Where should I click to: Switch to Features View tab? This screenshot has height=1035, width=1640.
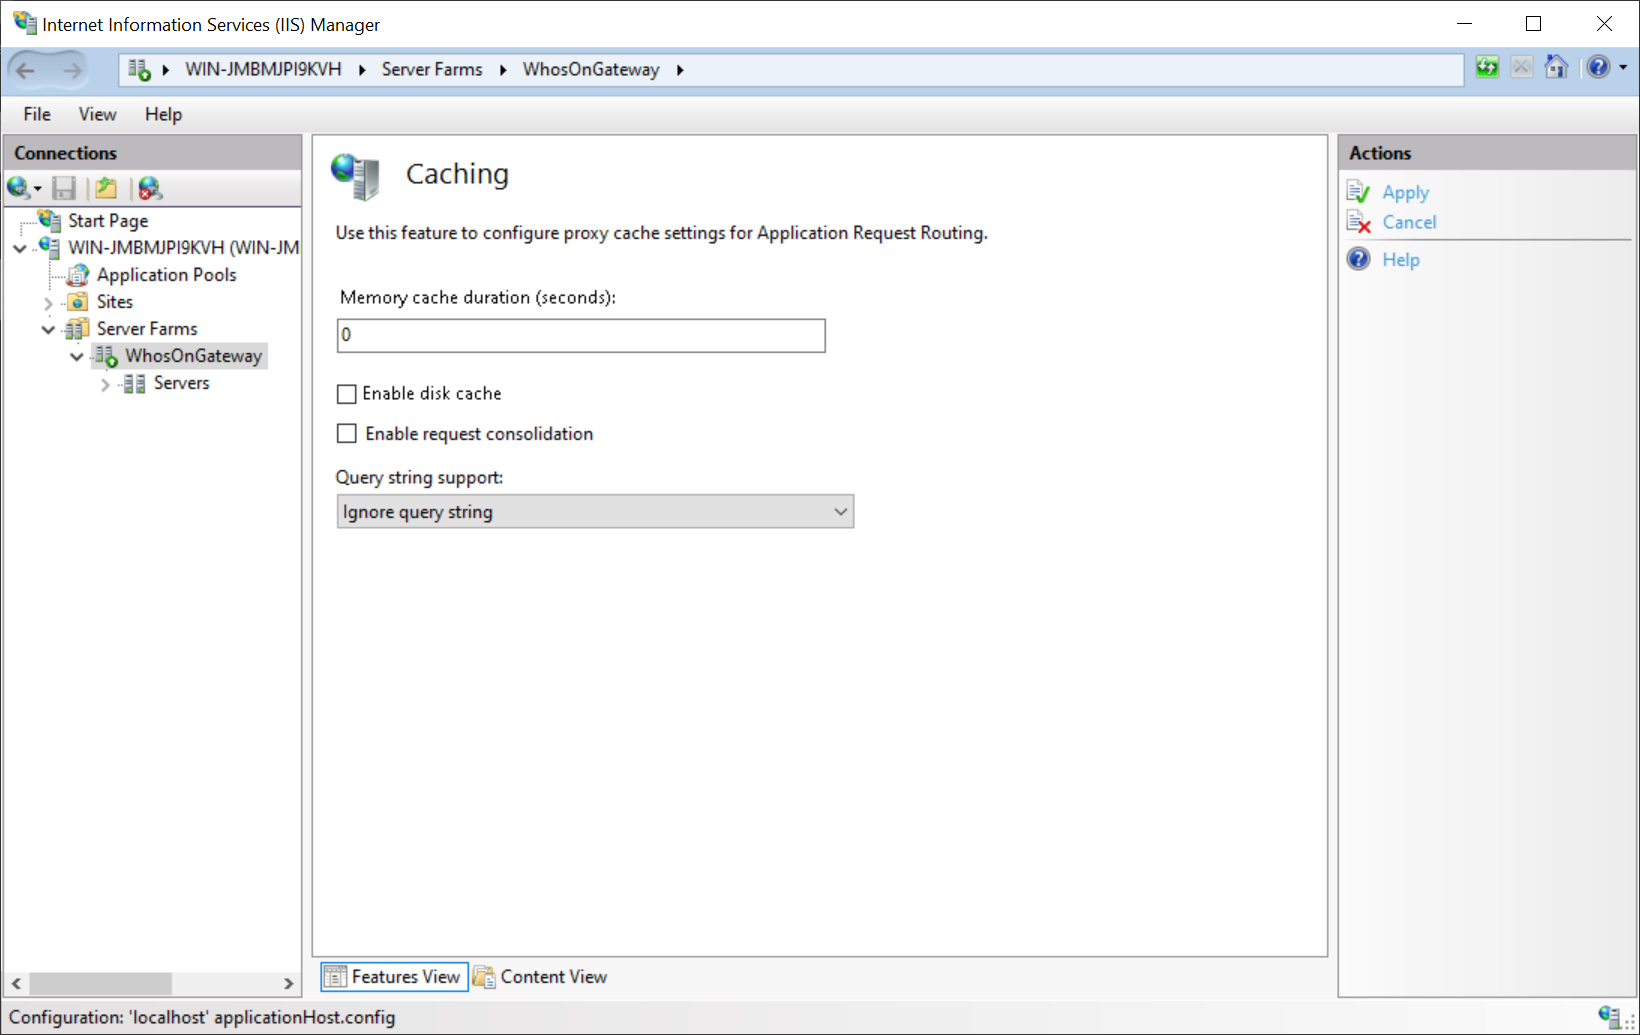tap(394, 977)
